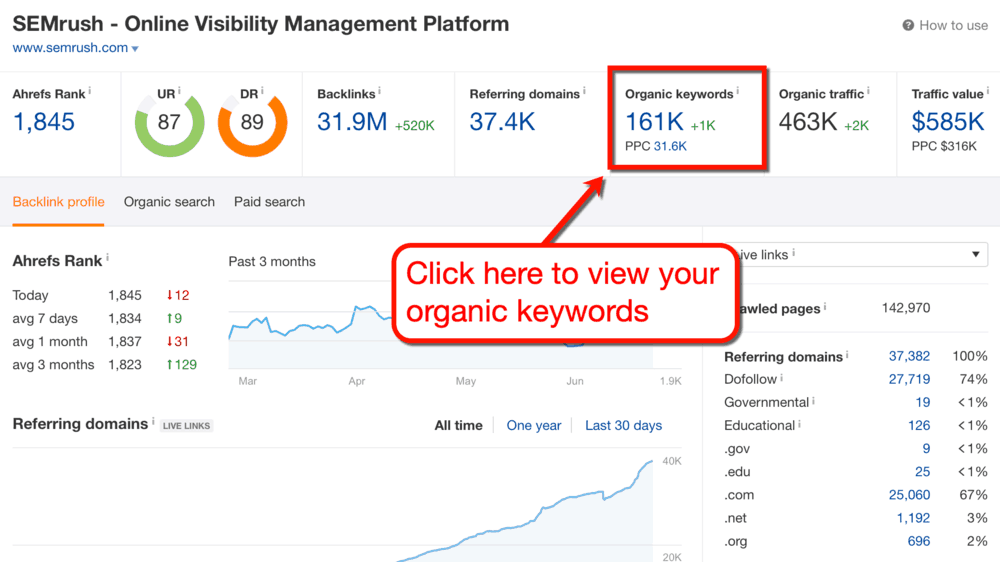1000x562 pixels.
Task: Click the info icon beside Referring domains metric
Action: tap(584, 91)
